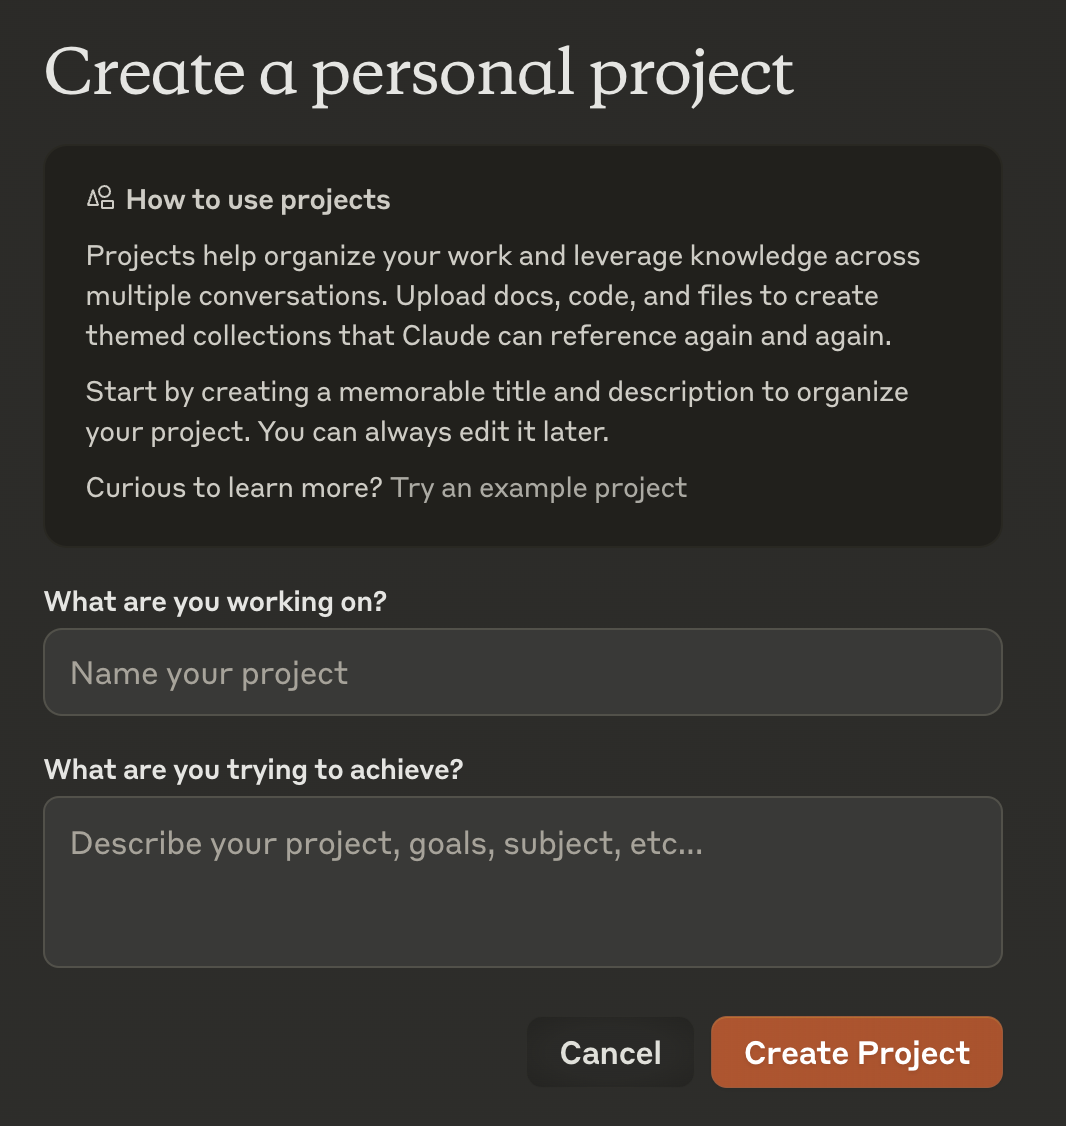Image resolution: width=1066 pixels, height=1126 pixels.
Task: Click the You can always edit it later sentence
Action: (433, 432)
